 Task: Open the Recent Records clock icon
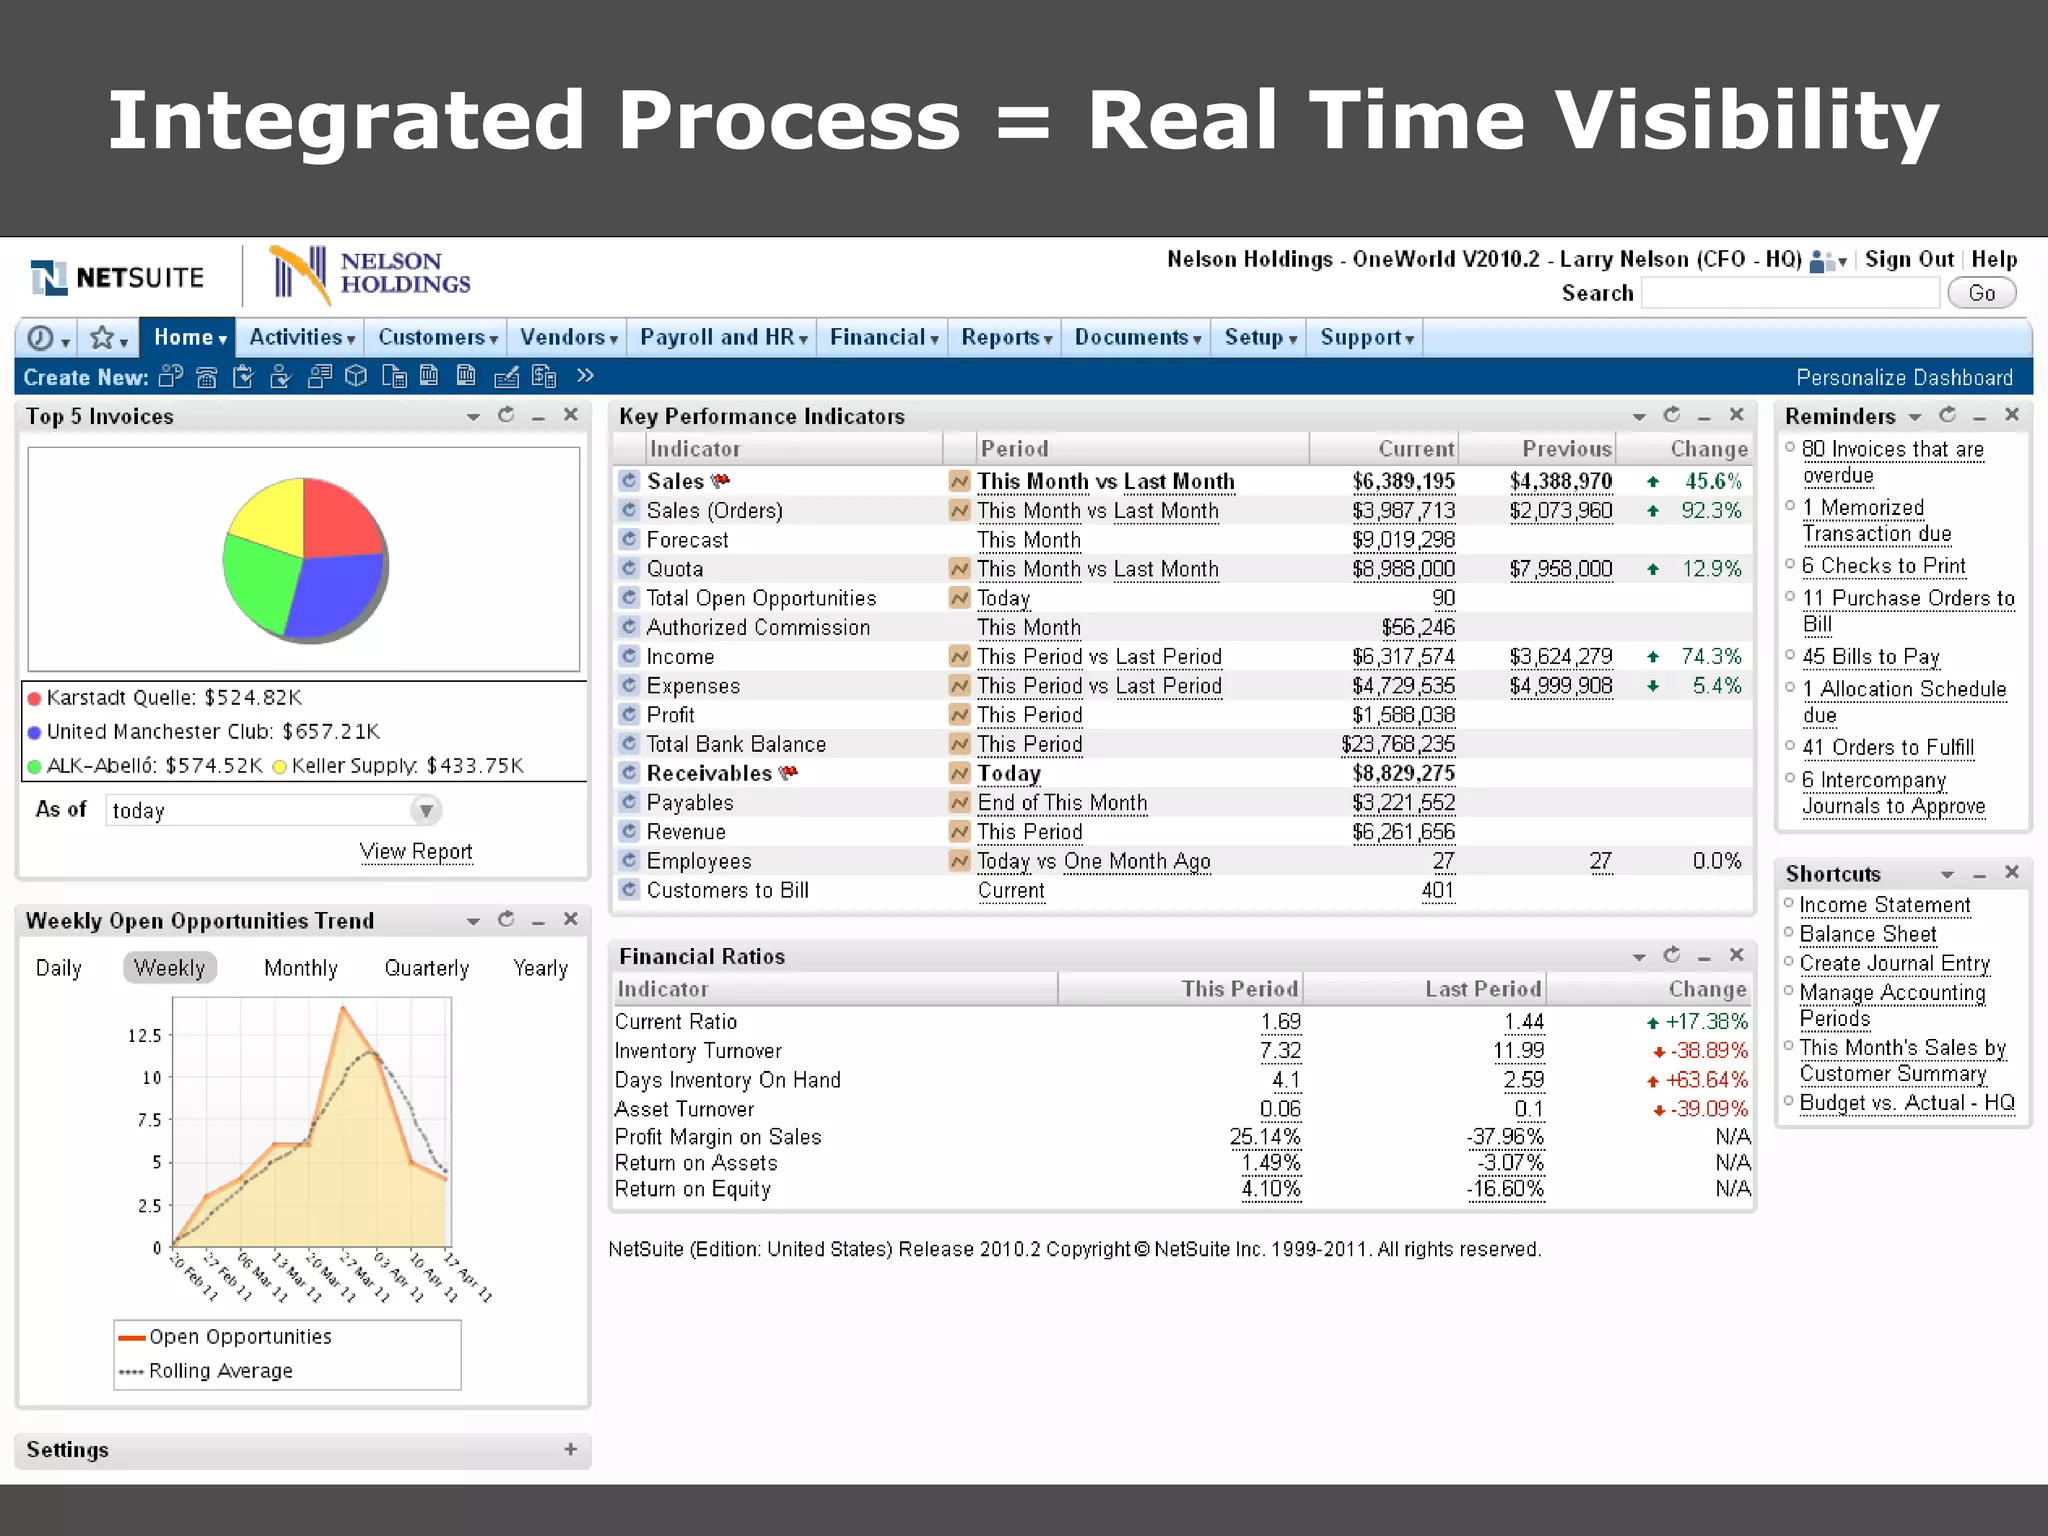[40, 338]
